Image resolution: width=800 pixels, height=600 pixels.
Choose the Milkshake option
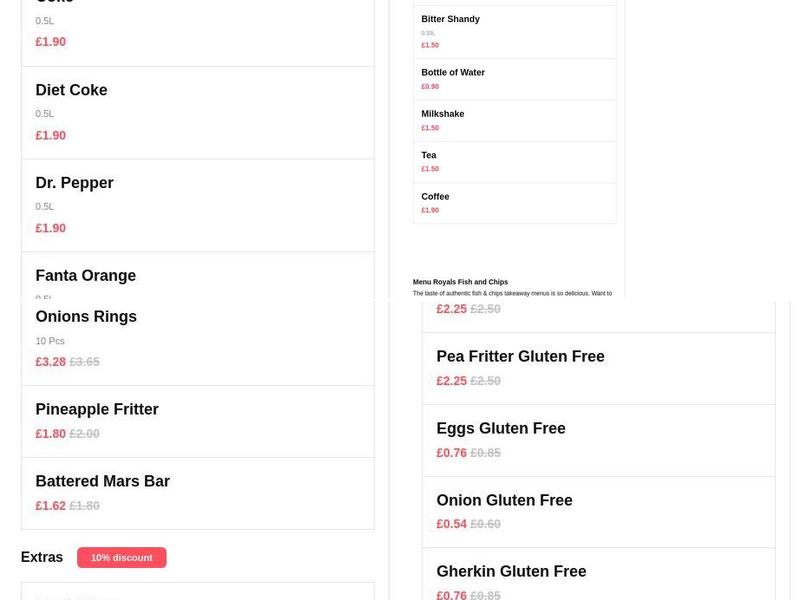click(x=444, y=113)
